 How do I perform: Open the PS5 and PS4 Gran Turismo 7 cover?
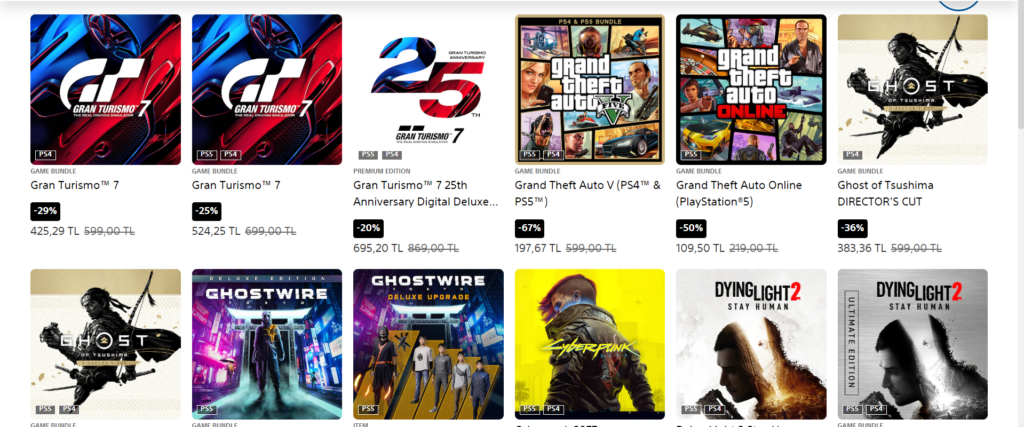tap(267, 89)
